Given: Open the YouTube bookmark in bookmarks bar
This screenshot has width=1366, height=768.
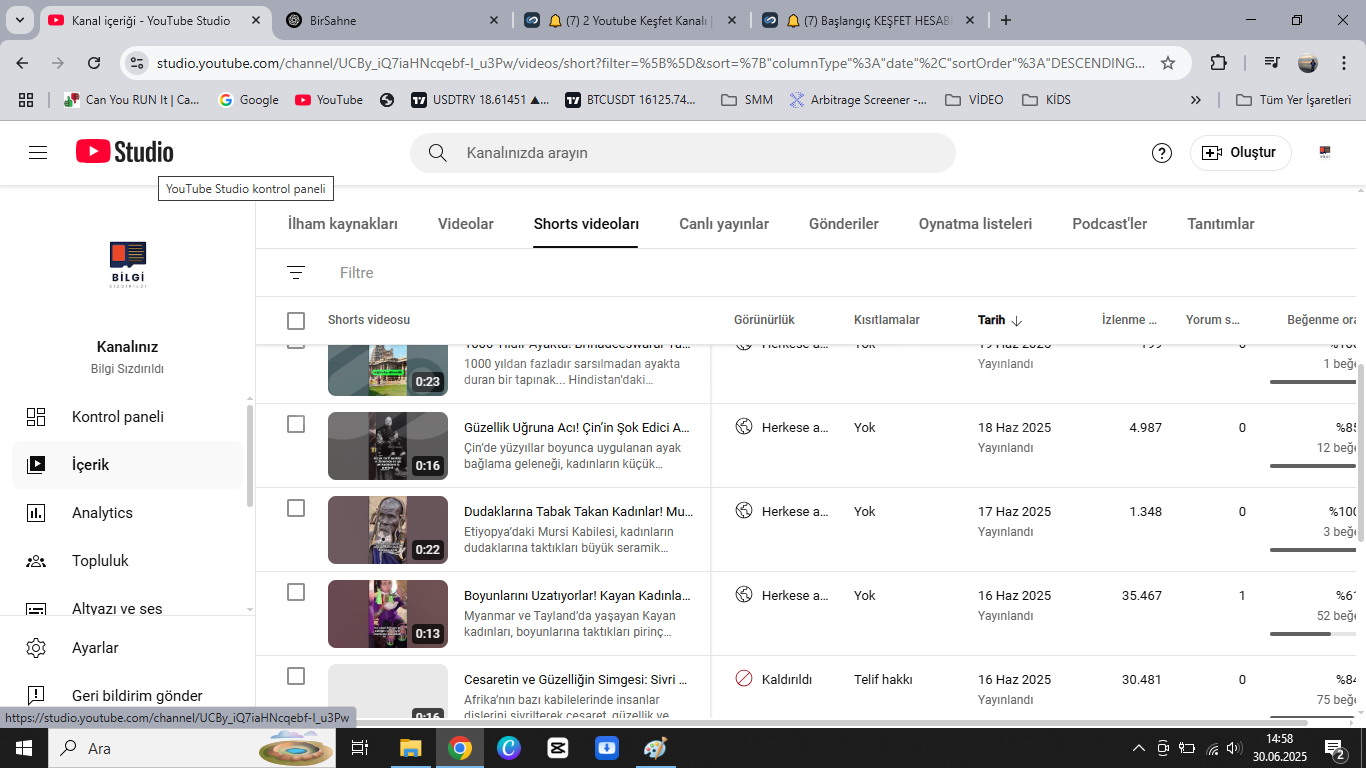Looking at the screenshot, I should (329, 100).
